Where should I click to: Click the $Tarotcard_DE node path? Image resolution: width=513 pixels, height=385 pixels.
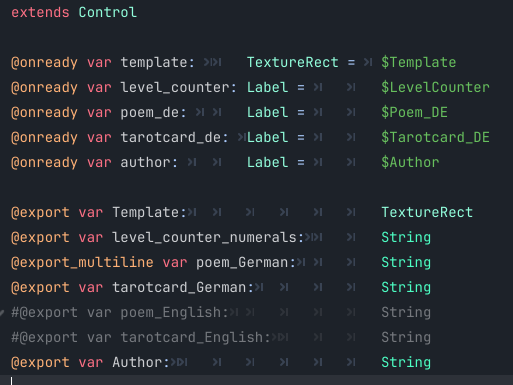click(435, 137)
